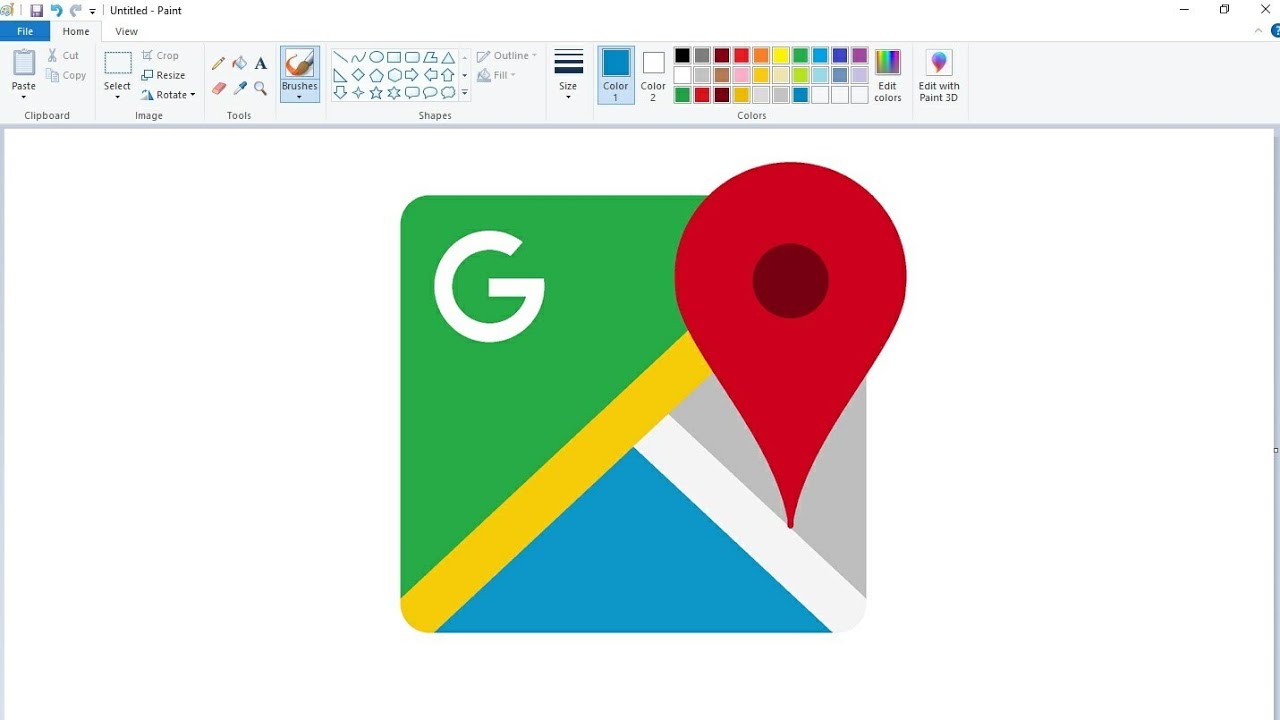
Task: Pick the pink color swatch
Action: pos(741,75)
